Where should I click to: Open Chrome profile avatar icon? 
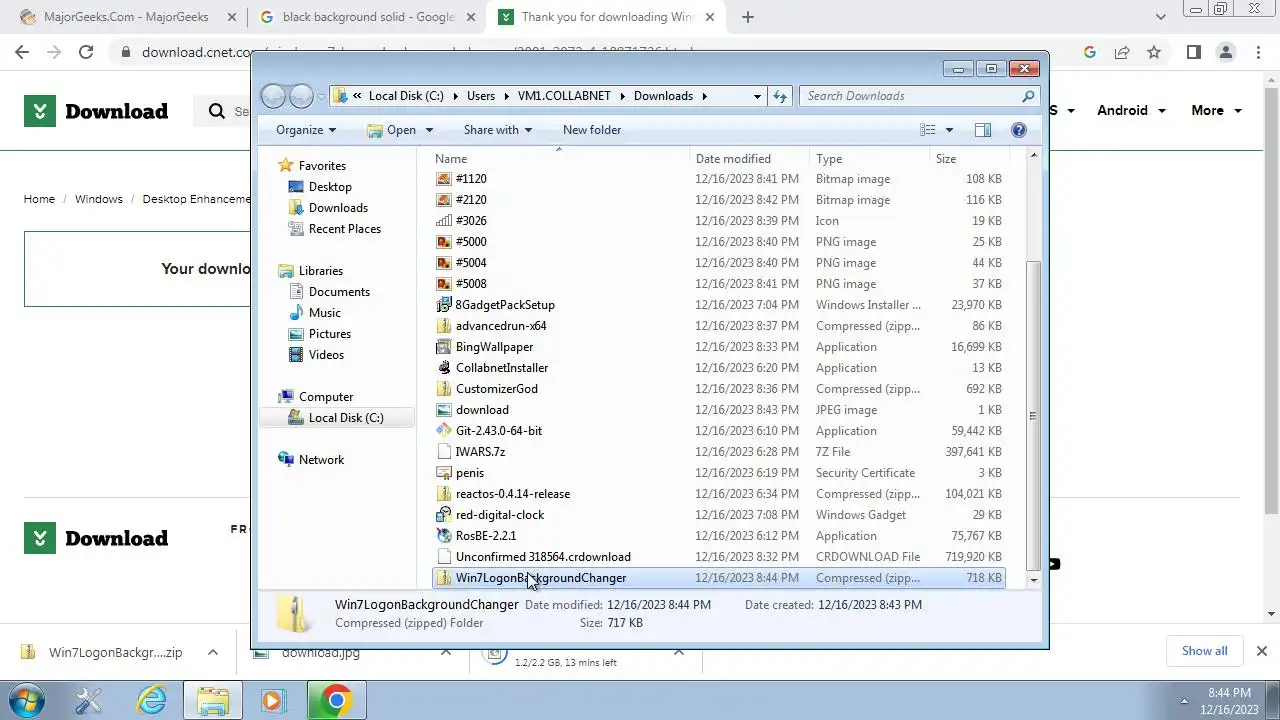tap(1227, 52)
